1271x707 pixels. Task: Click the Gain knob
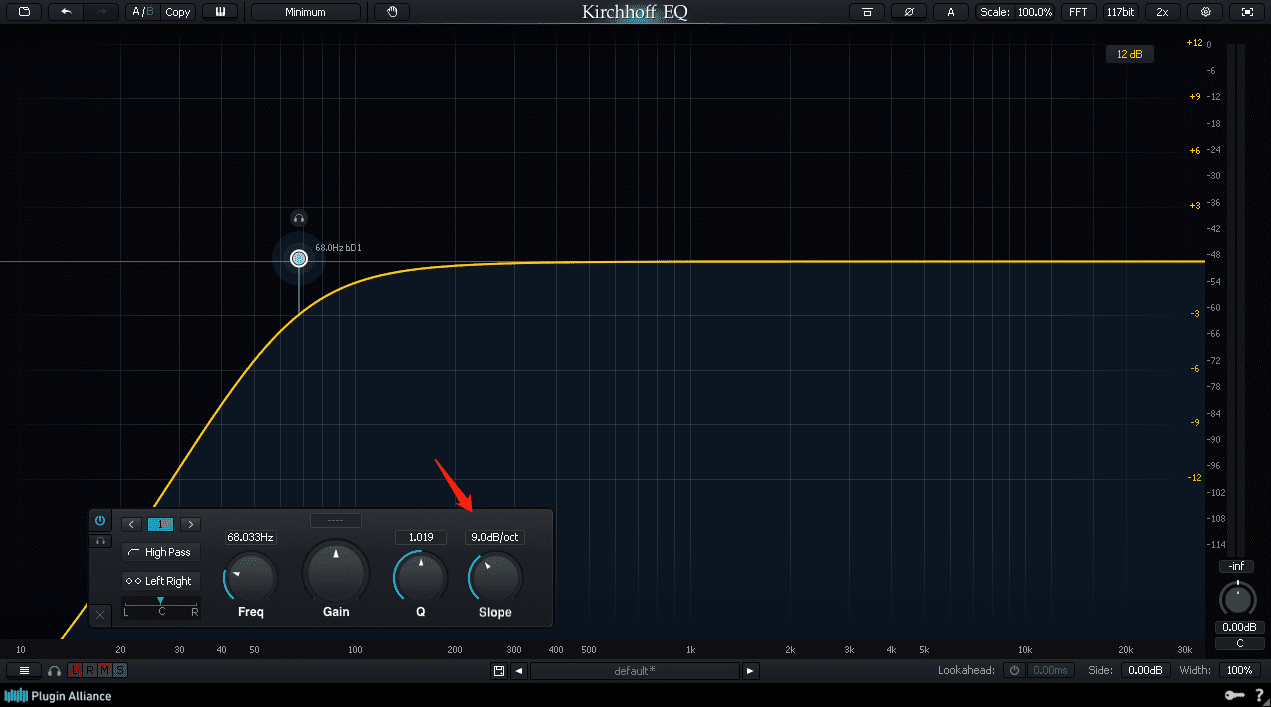[x=336, y=572]
